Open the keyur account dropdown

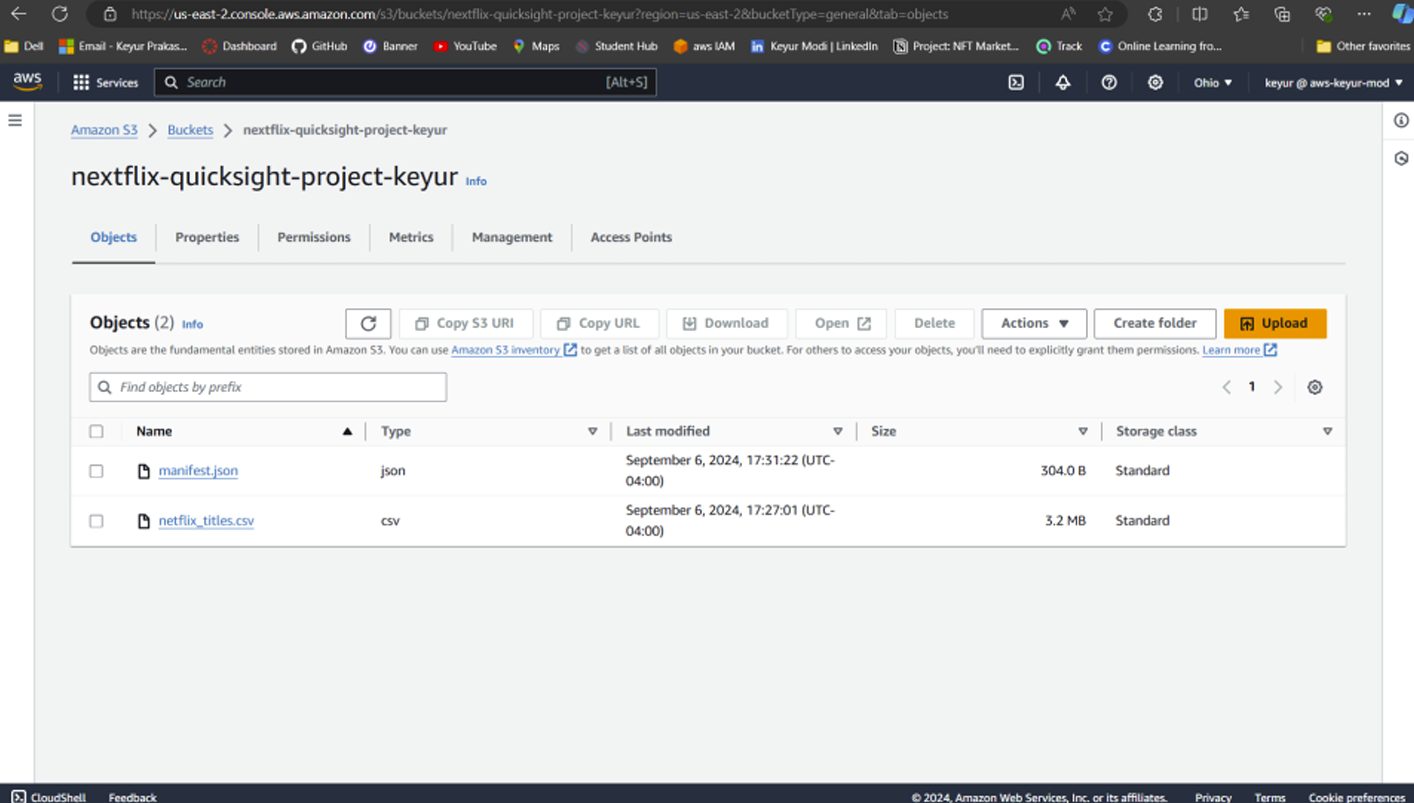[1333, 83]
